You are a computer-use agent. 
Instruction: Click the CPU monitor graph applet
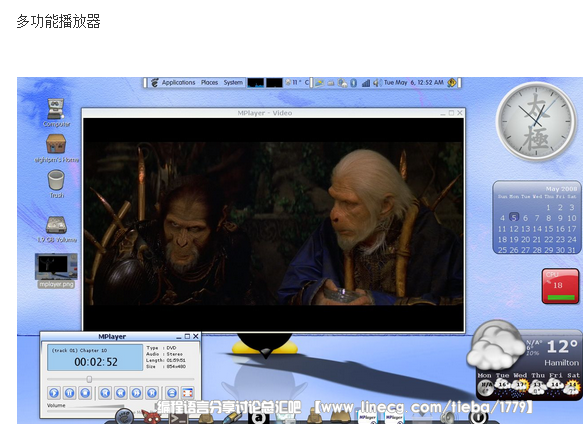pos(255,83)
